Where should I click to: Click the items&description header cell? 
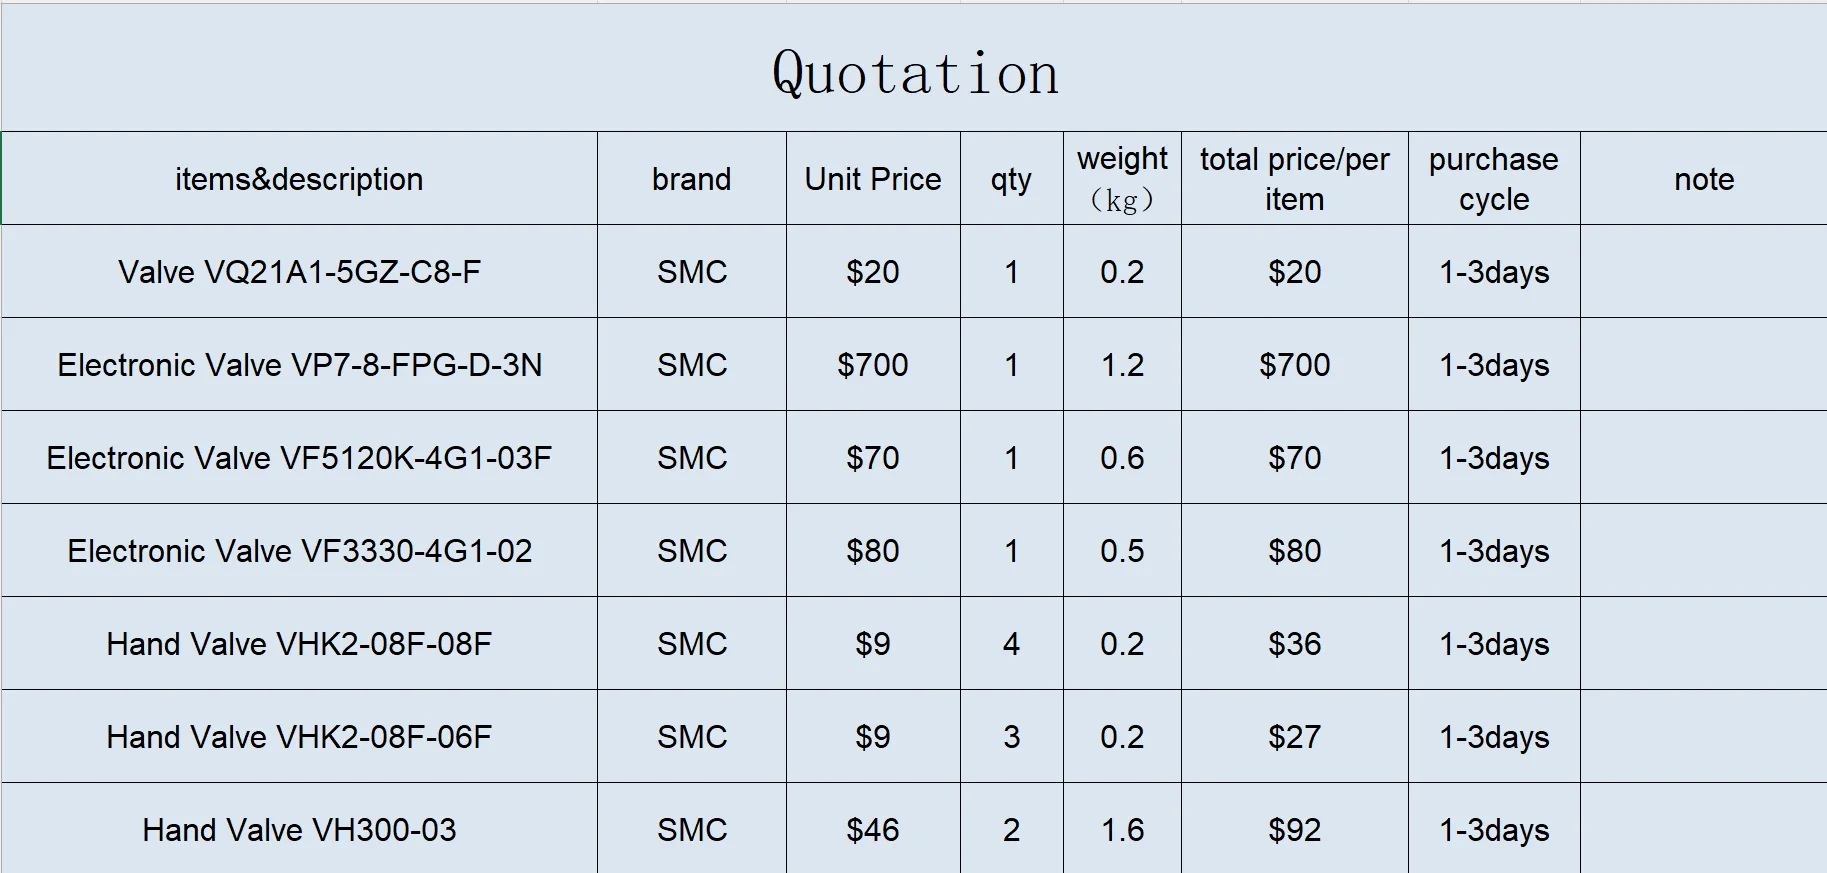(299, 178)
